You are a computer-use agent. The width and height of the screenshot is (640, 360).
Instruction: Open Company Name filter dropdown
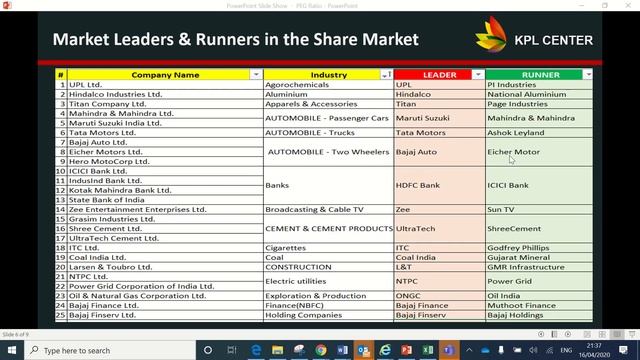point(256,75)
